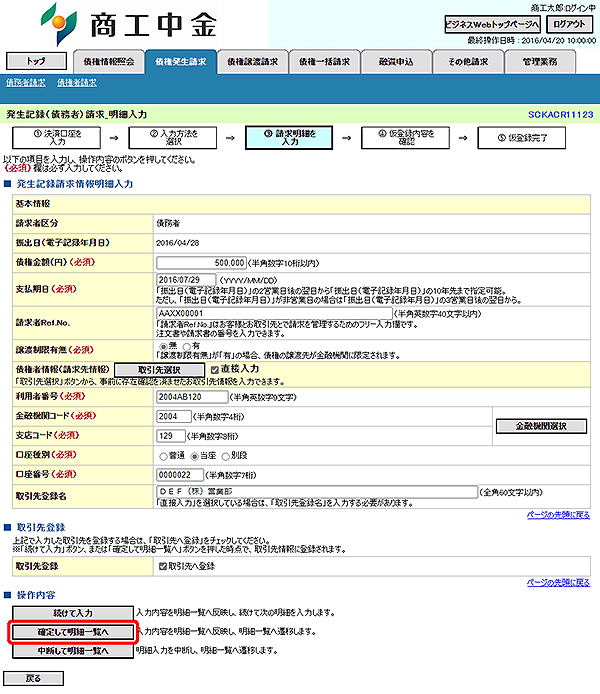This screenshot has height=694, width=600.
Task: Click step ② 入力方法を選択
Action: (173, 138)
